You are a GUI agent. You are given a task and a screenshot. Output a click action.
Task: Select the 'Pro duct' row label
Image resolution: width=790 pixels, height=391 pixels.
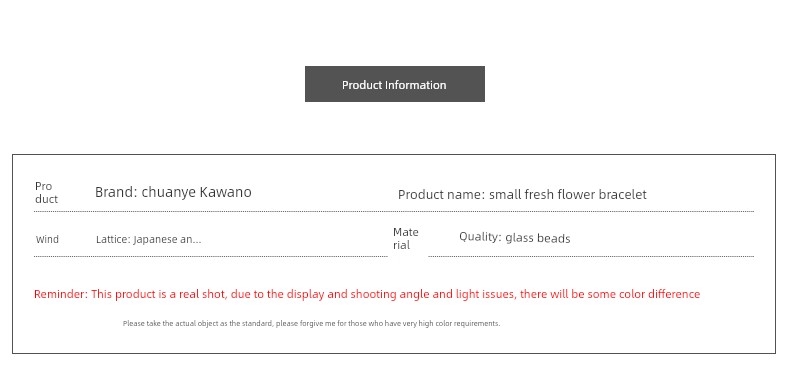[46, 192]
